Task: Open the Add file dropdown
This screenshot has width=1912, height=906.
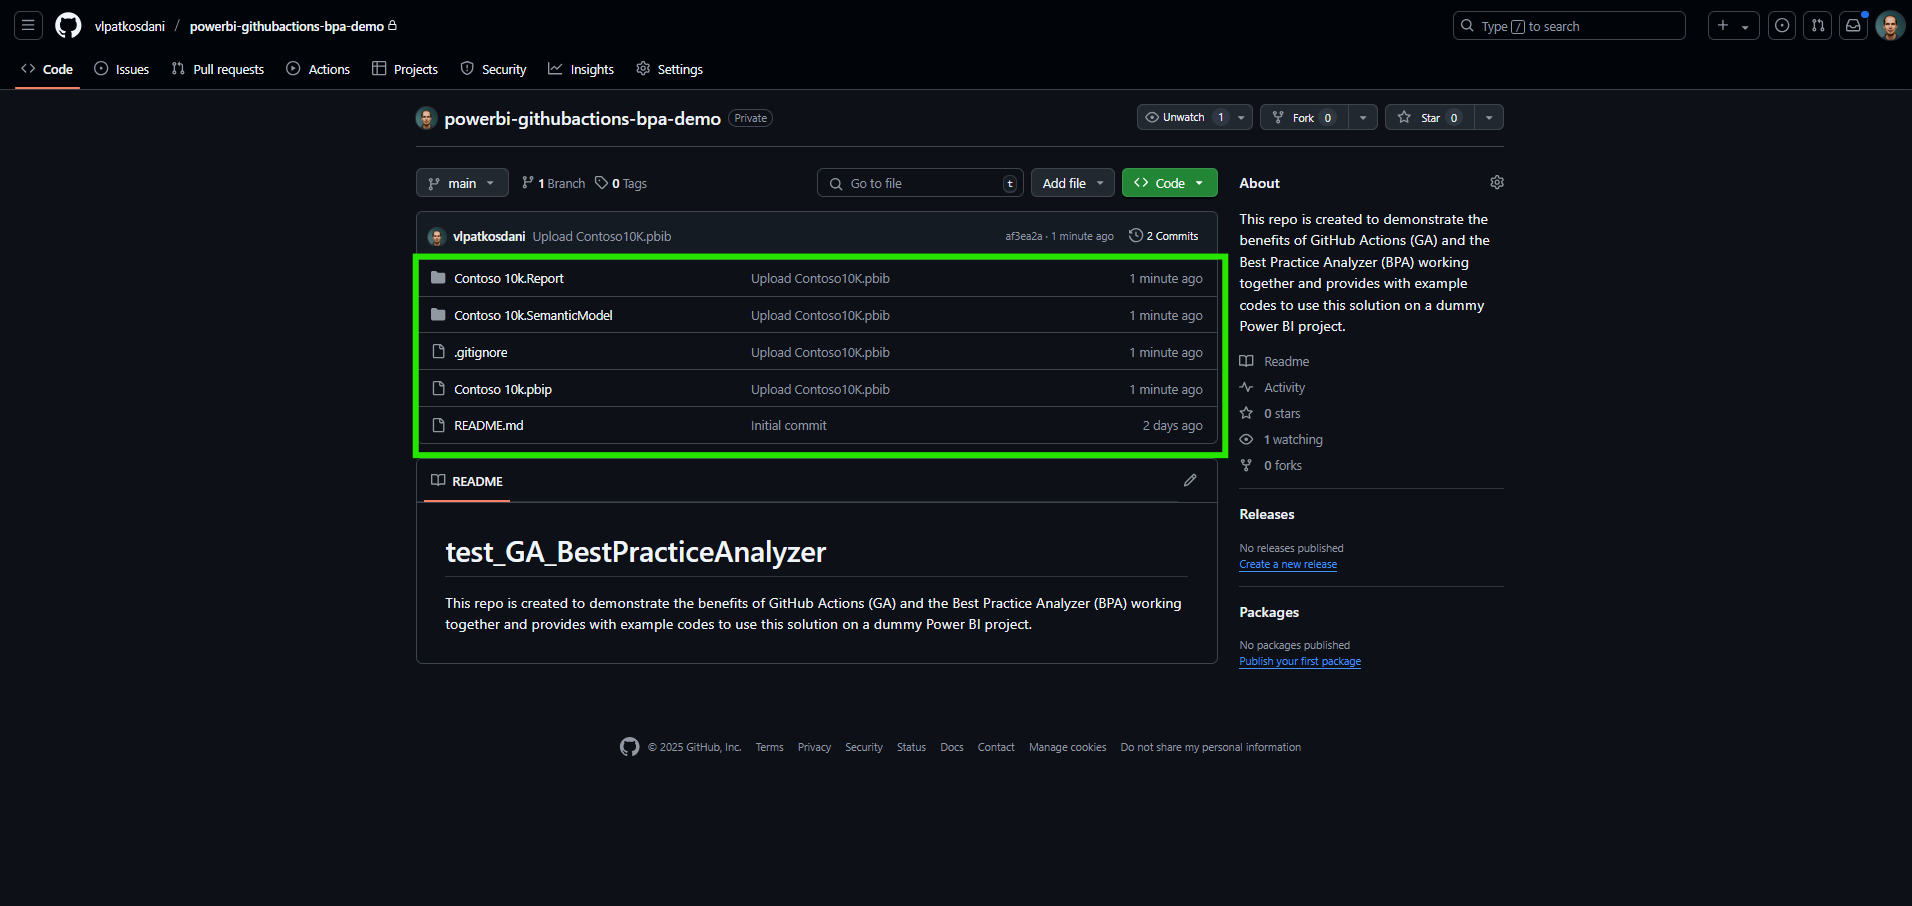Action: click(1071, 183)
